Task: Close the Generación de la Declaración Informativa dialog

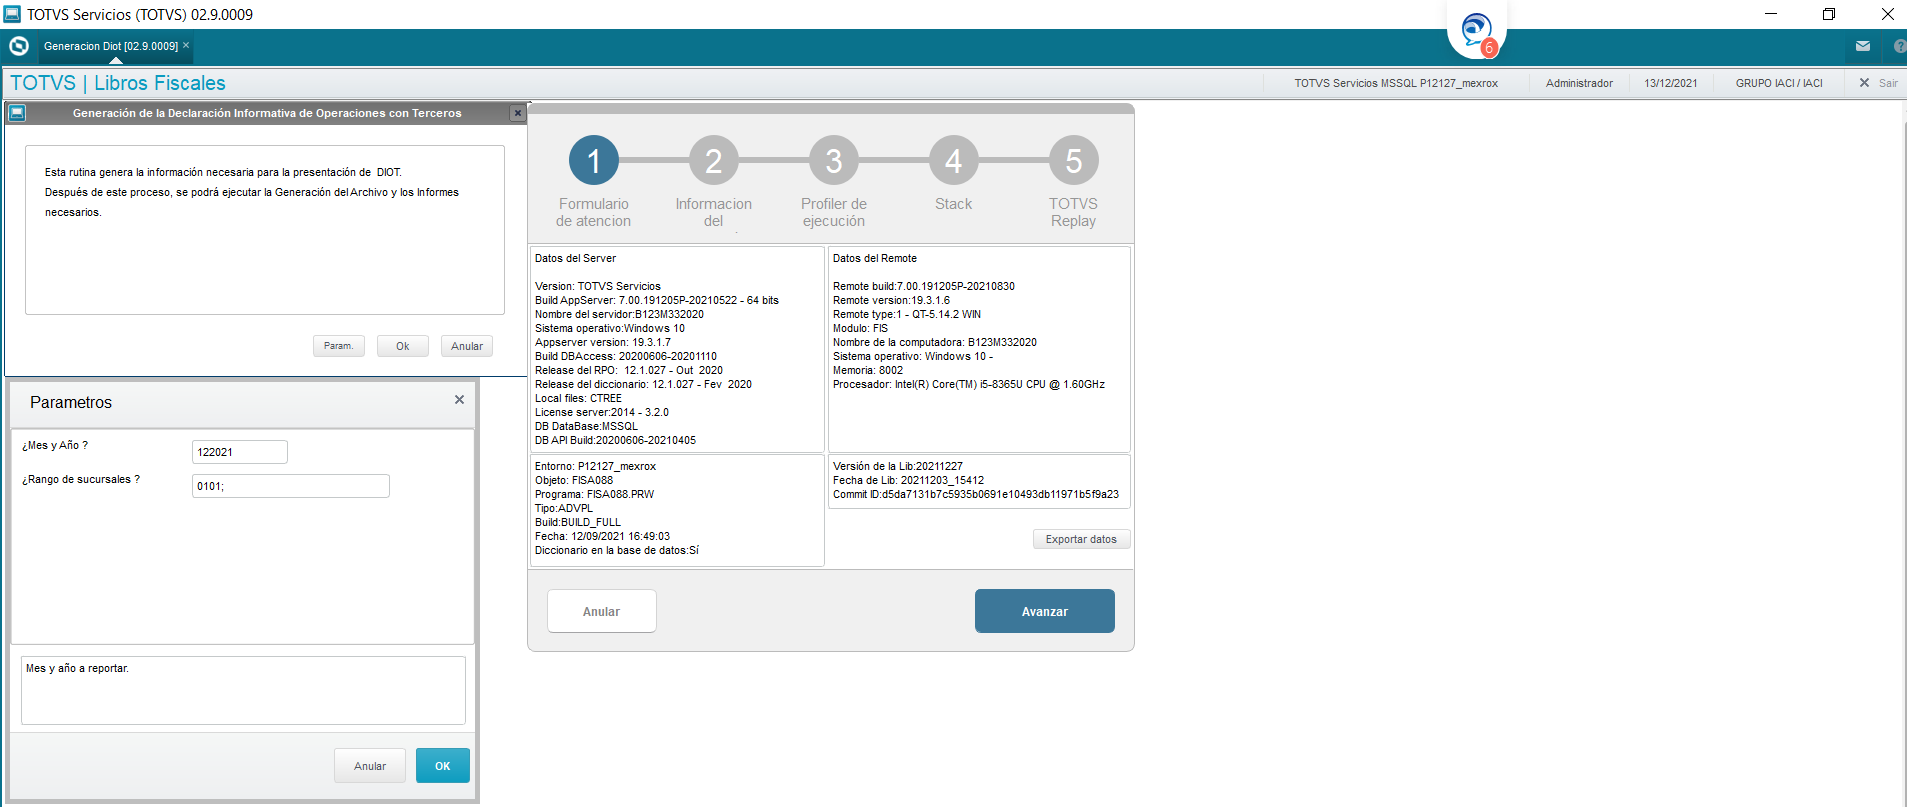Action: [x=518, y=113]
